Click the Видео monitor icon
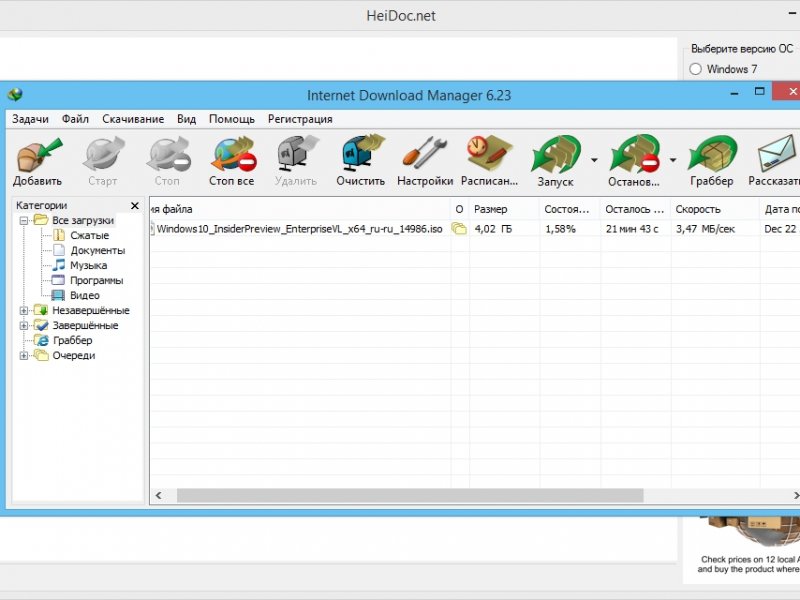Screen dimensions: 800x600 [x=59, y=295]
